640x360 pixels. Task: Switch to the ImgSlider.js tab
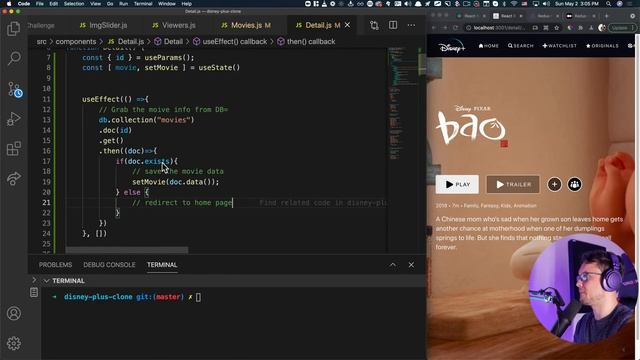pos(103,25)
